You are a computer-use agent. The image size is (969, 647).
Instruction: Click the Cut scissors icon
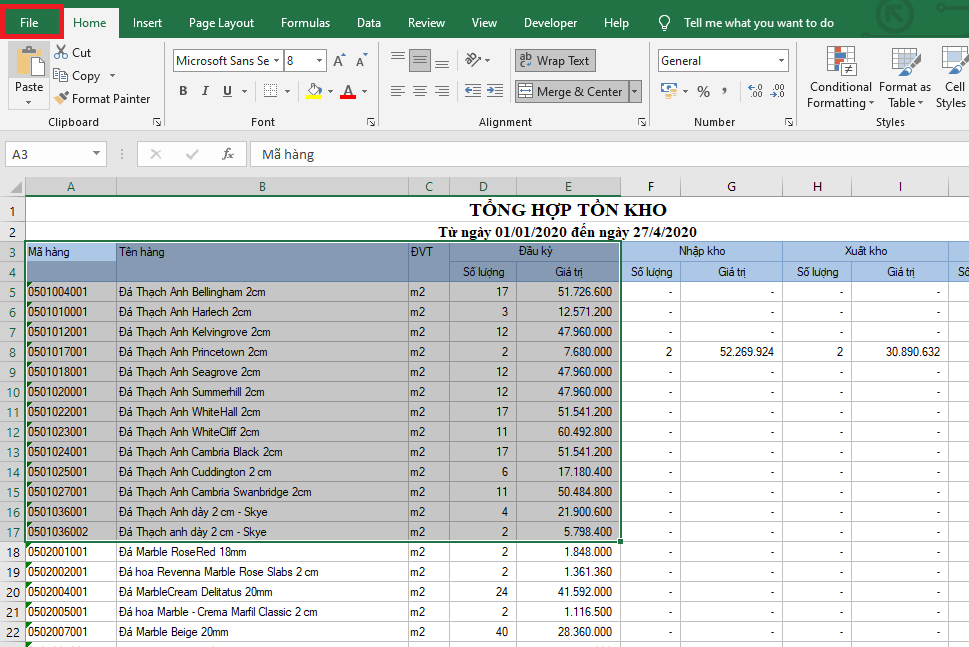pyautogui.click(x=62, y=52)
